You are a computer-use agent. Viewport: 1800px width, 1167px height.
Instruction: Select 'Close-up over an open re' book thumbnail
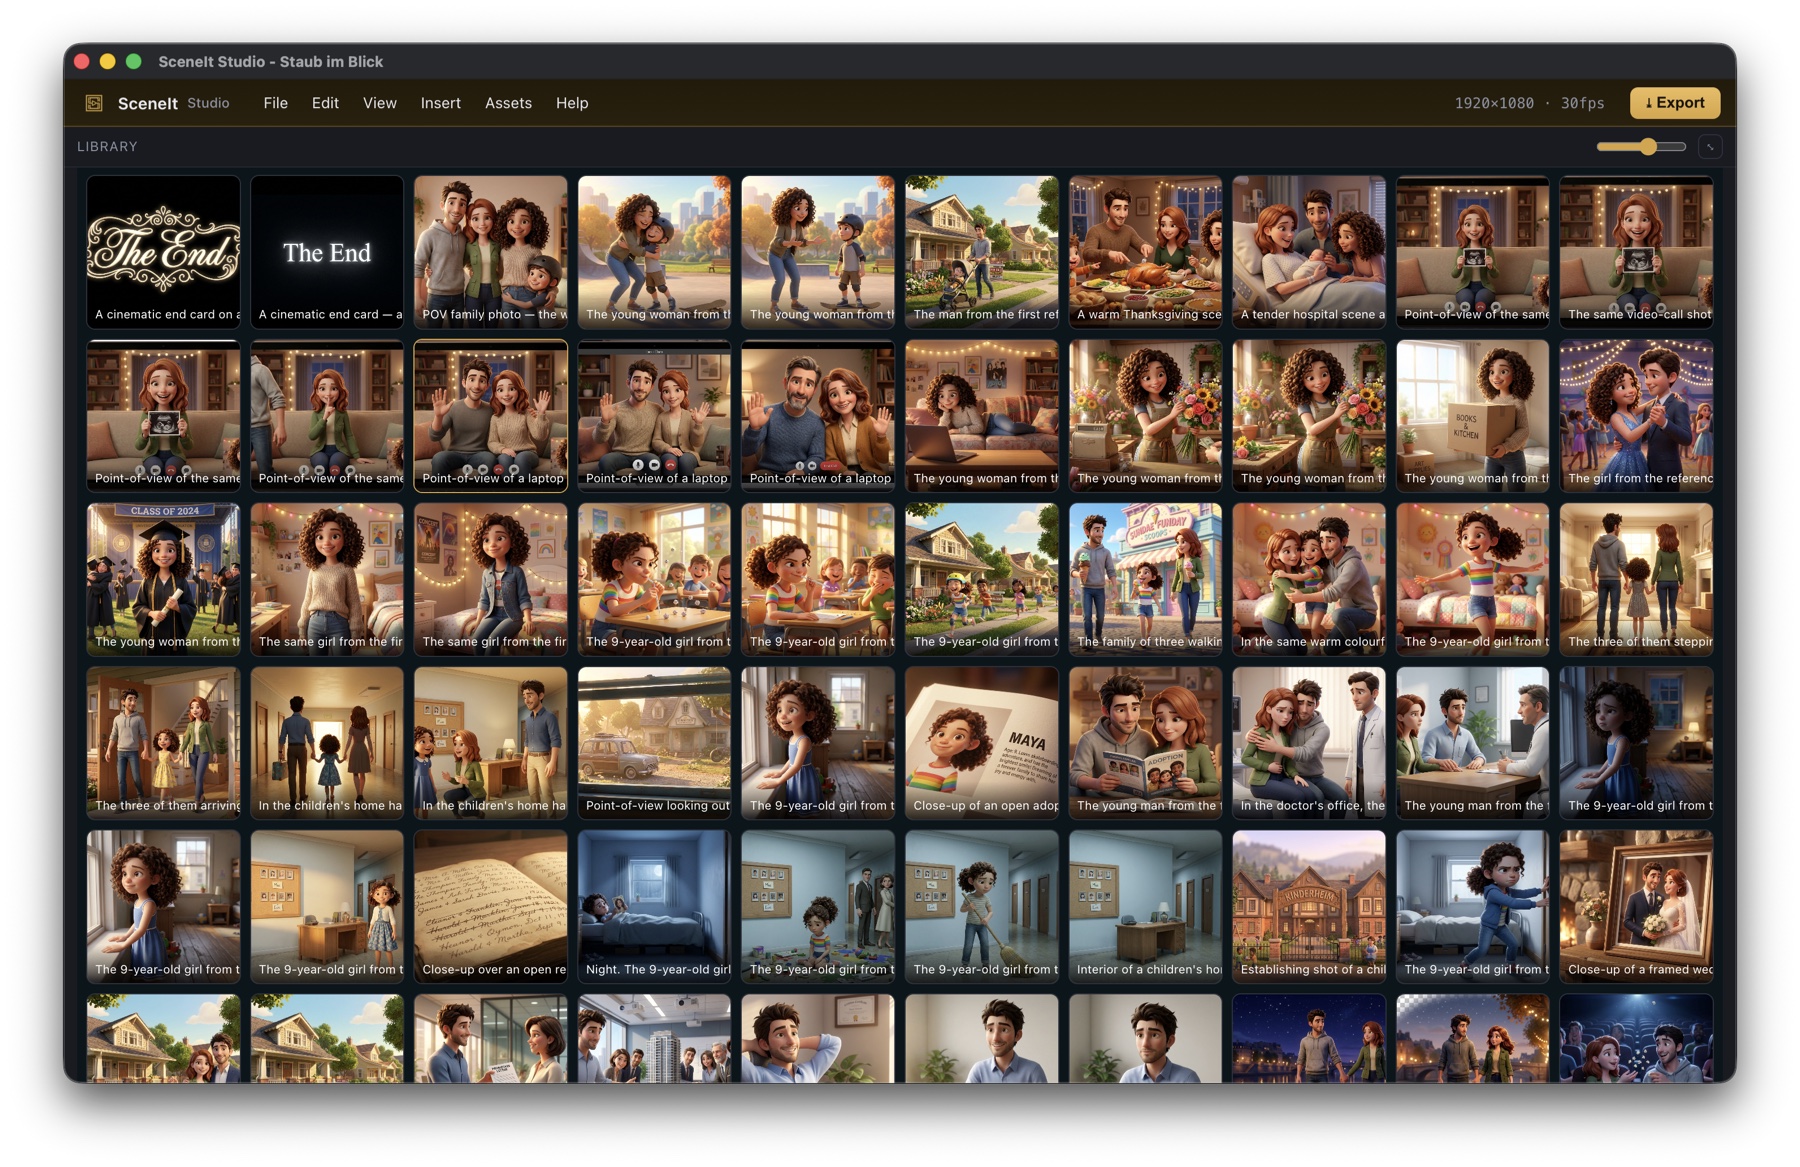(491, 907)
